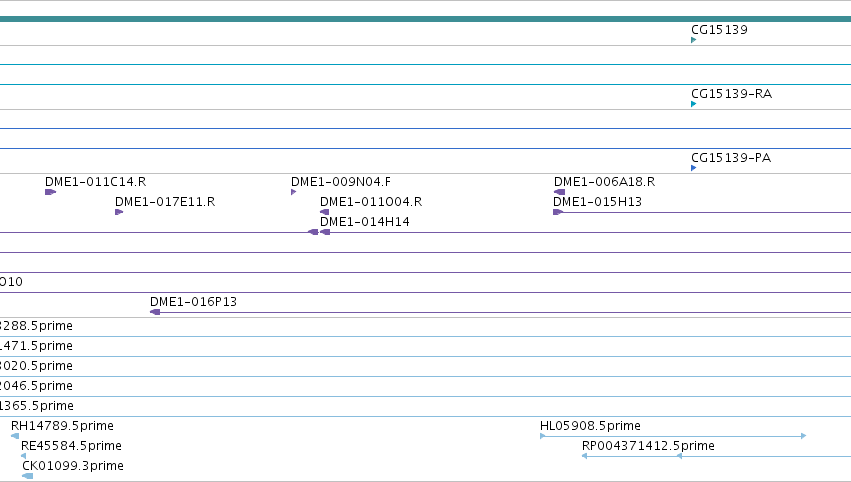Click the DME1-017E11.R label
The height and width of the screenshot is (482, 851).
point(165,202)
